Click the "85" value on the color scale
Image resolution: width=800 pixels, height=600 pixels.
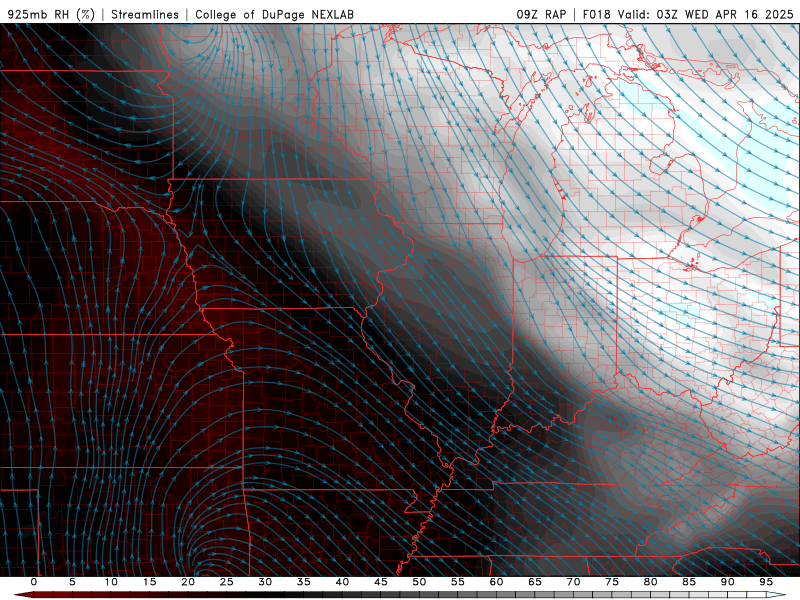[688, 582]
